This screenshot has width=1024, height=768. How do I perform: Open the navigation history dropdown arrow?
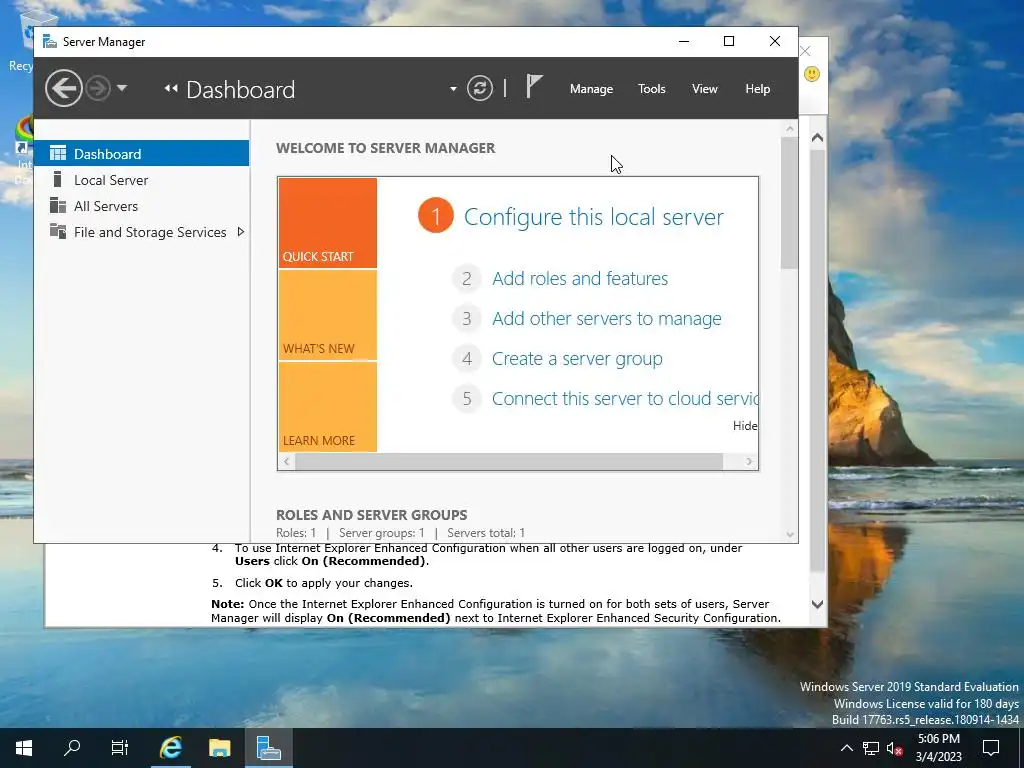[122, 88]
